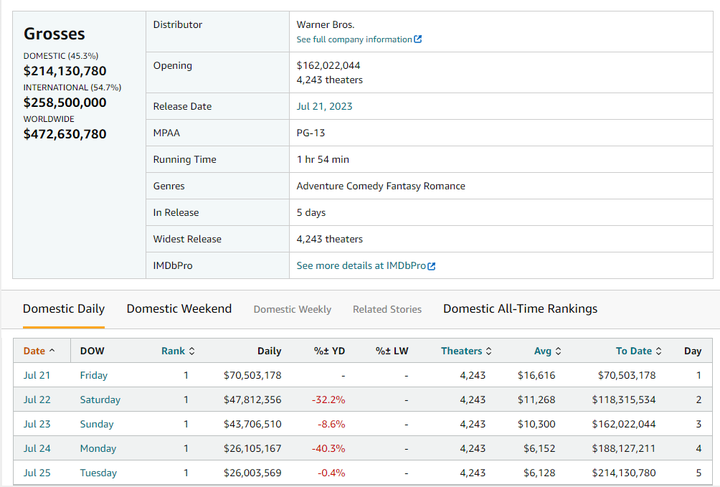Click daily gross $26,105,167

pos(252,448)
